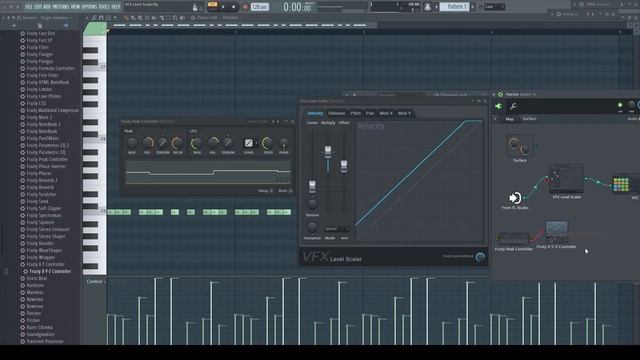Open the Mode selector in VFX Level Scaler
This screenshot has width=640, height=360.
337,229
